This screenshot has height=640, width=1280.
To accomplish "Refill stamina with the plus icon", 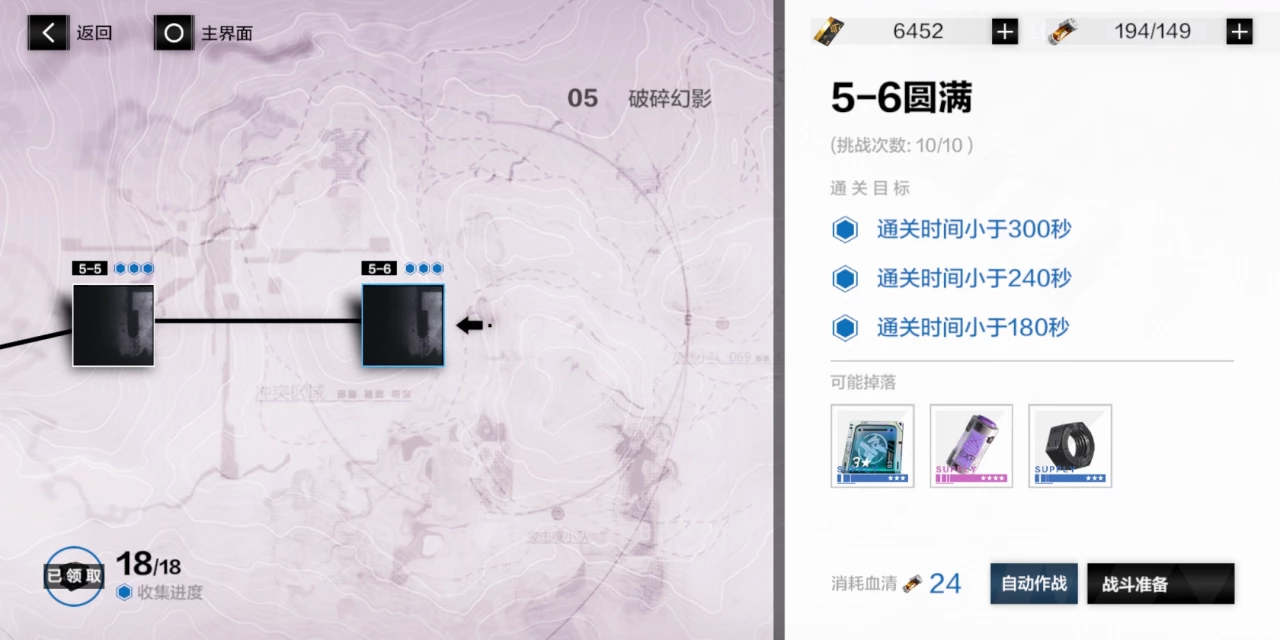I will 1239,31.
